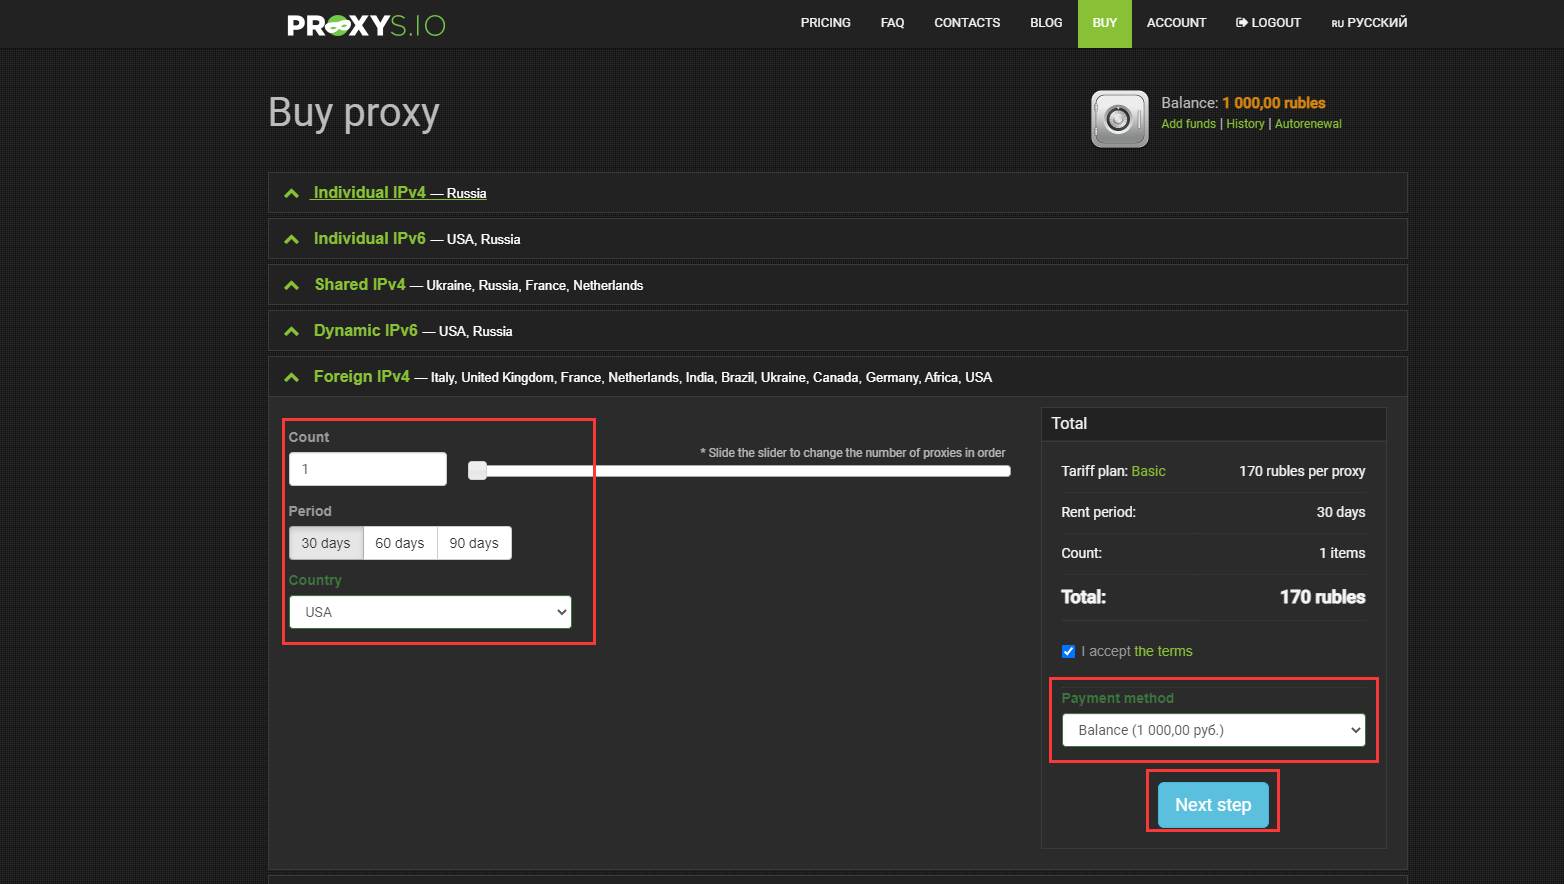
Task: Log out via the Logout link
Action: coord(1268,23)
